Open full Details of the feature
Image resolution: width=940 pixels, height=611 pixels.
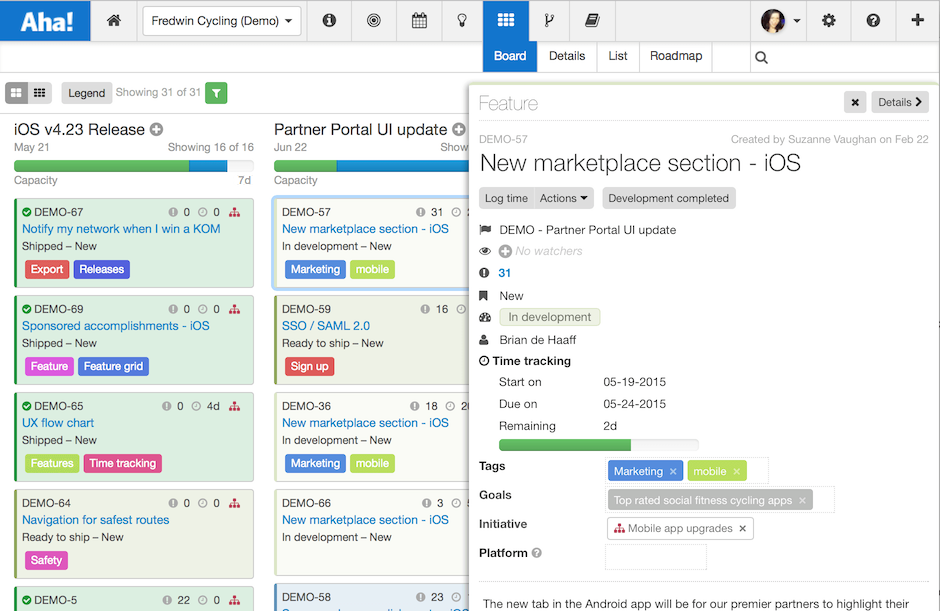pyautogui.click(x=900, y=103)
